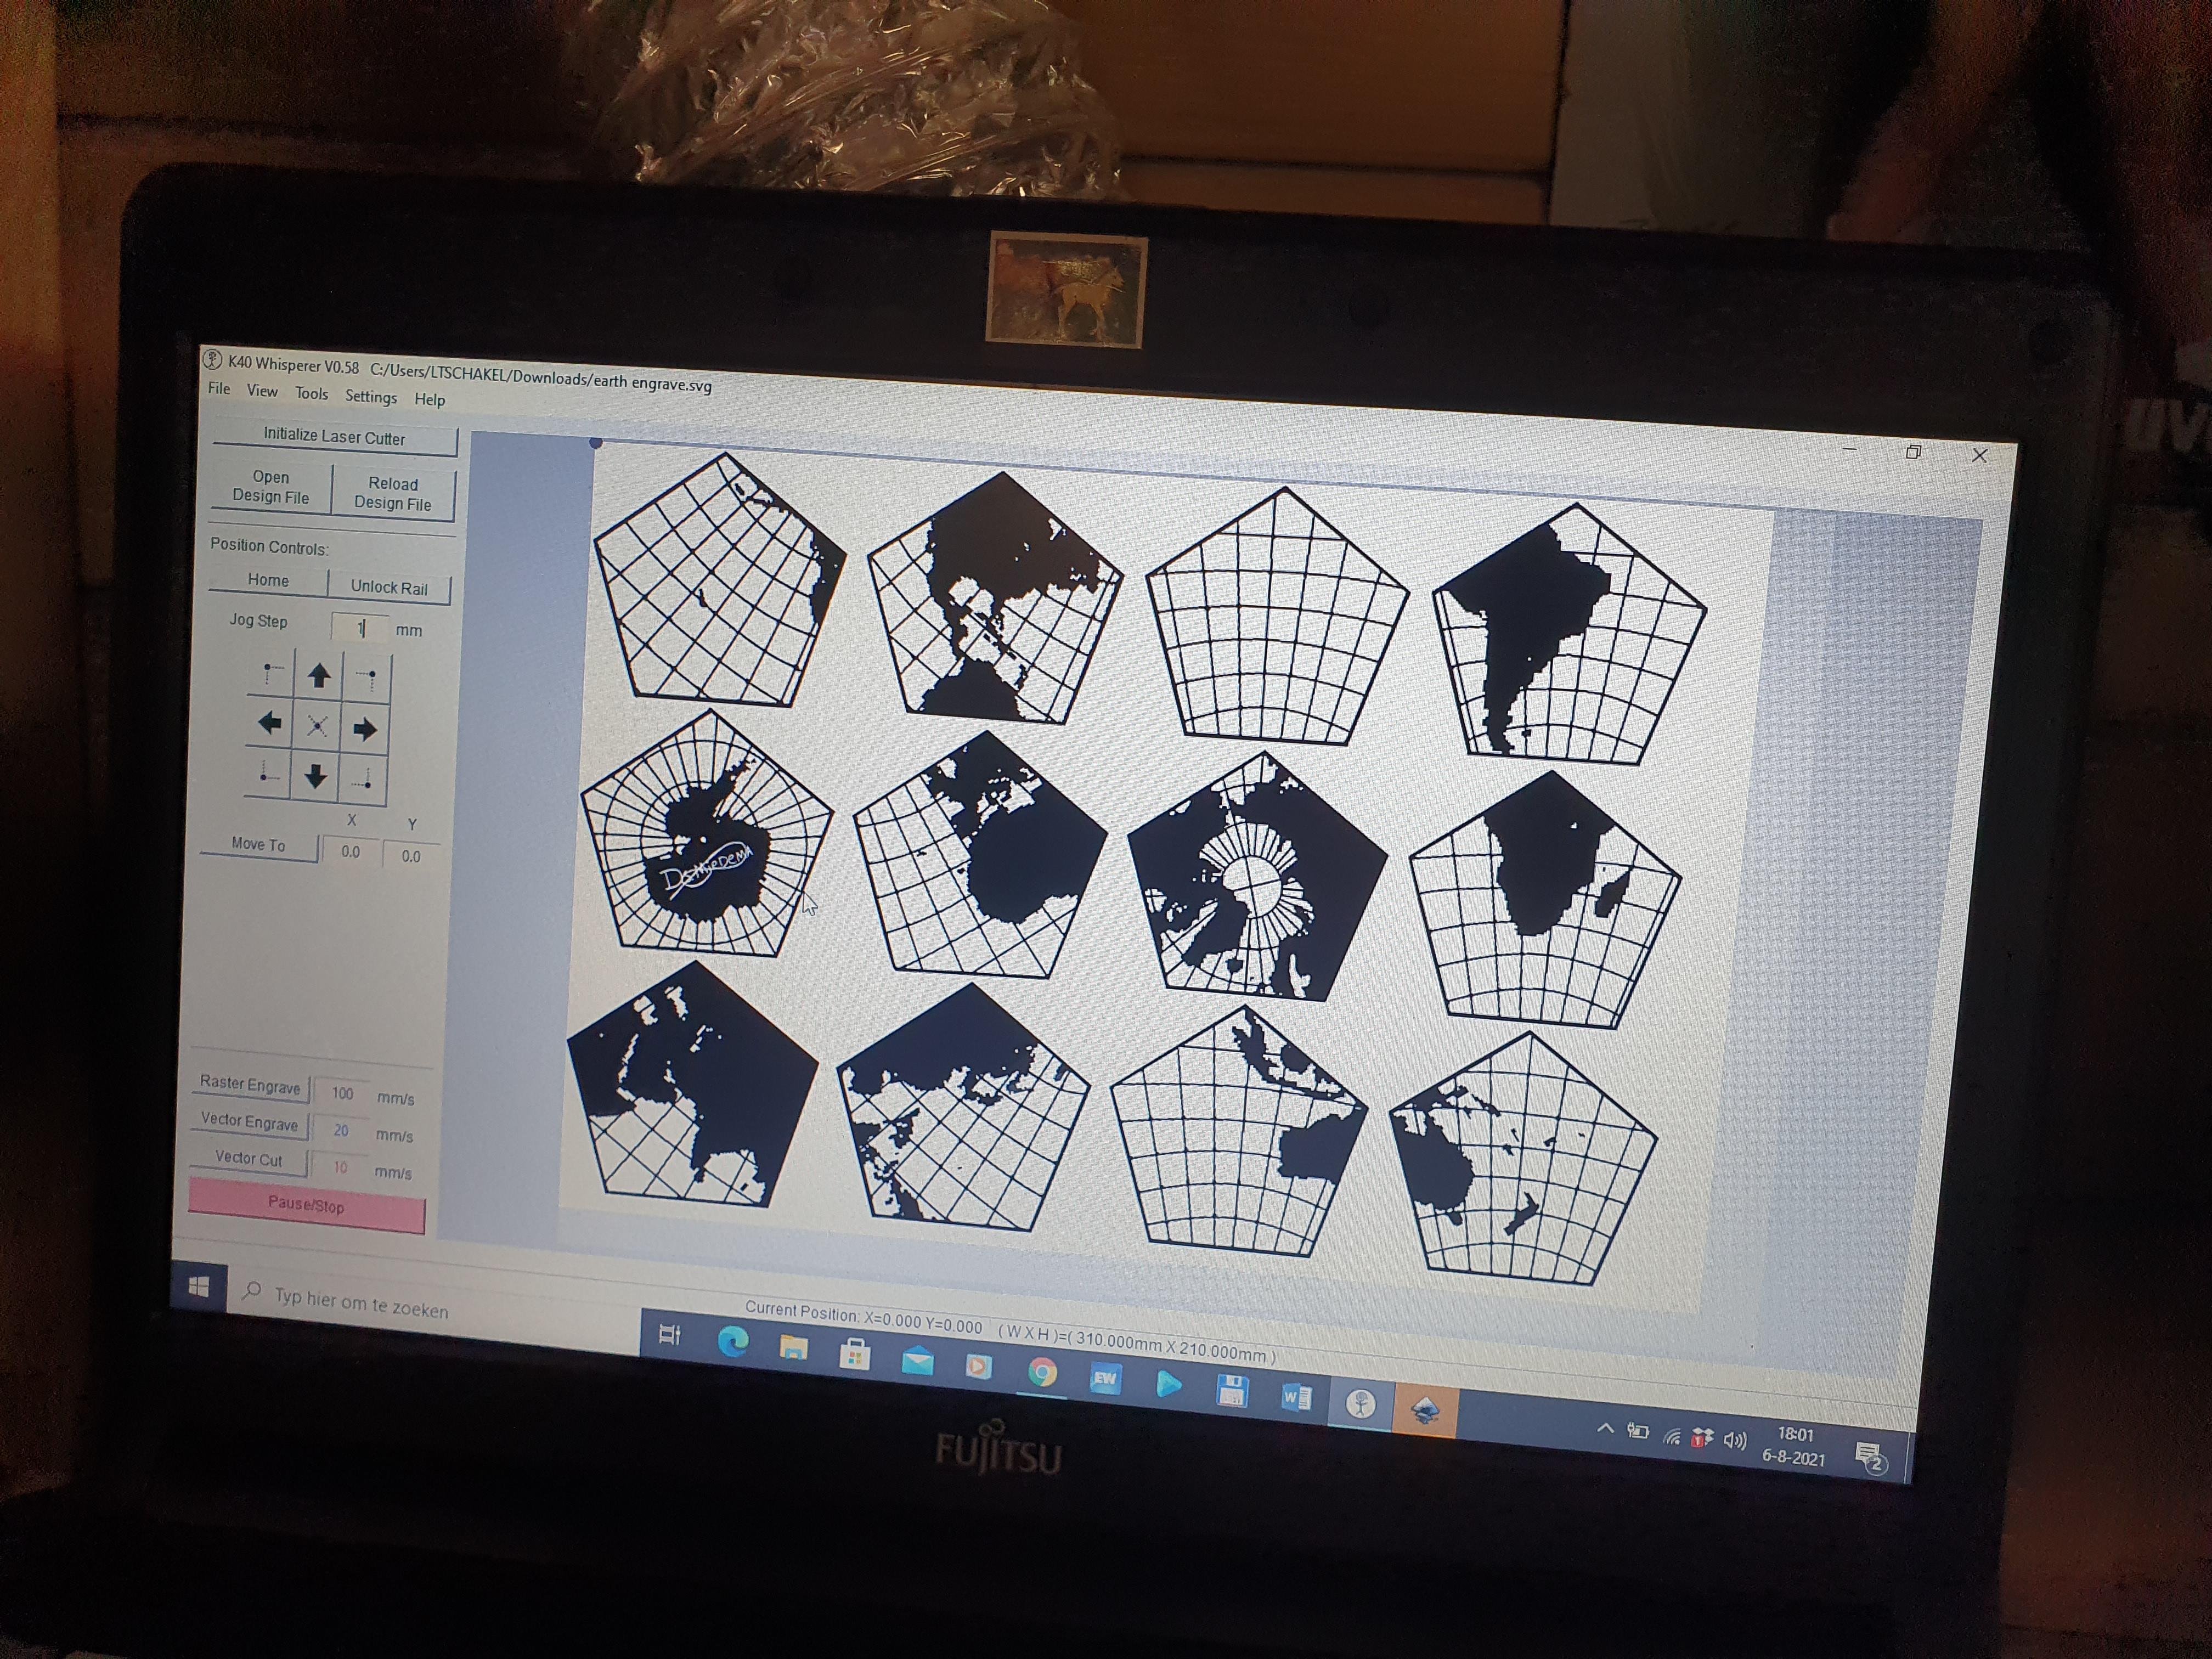Move laser to design center icon
Image resolution: width=2212 pixels, height=1659 pixels.
(x=317, y=726)
